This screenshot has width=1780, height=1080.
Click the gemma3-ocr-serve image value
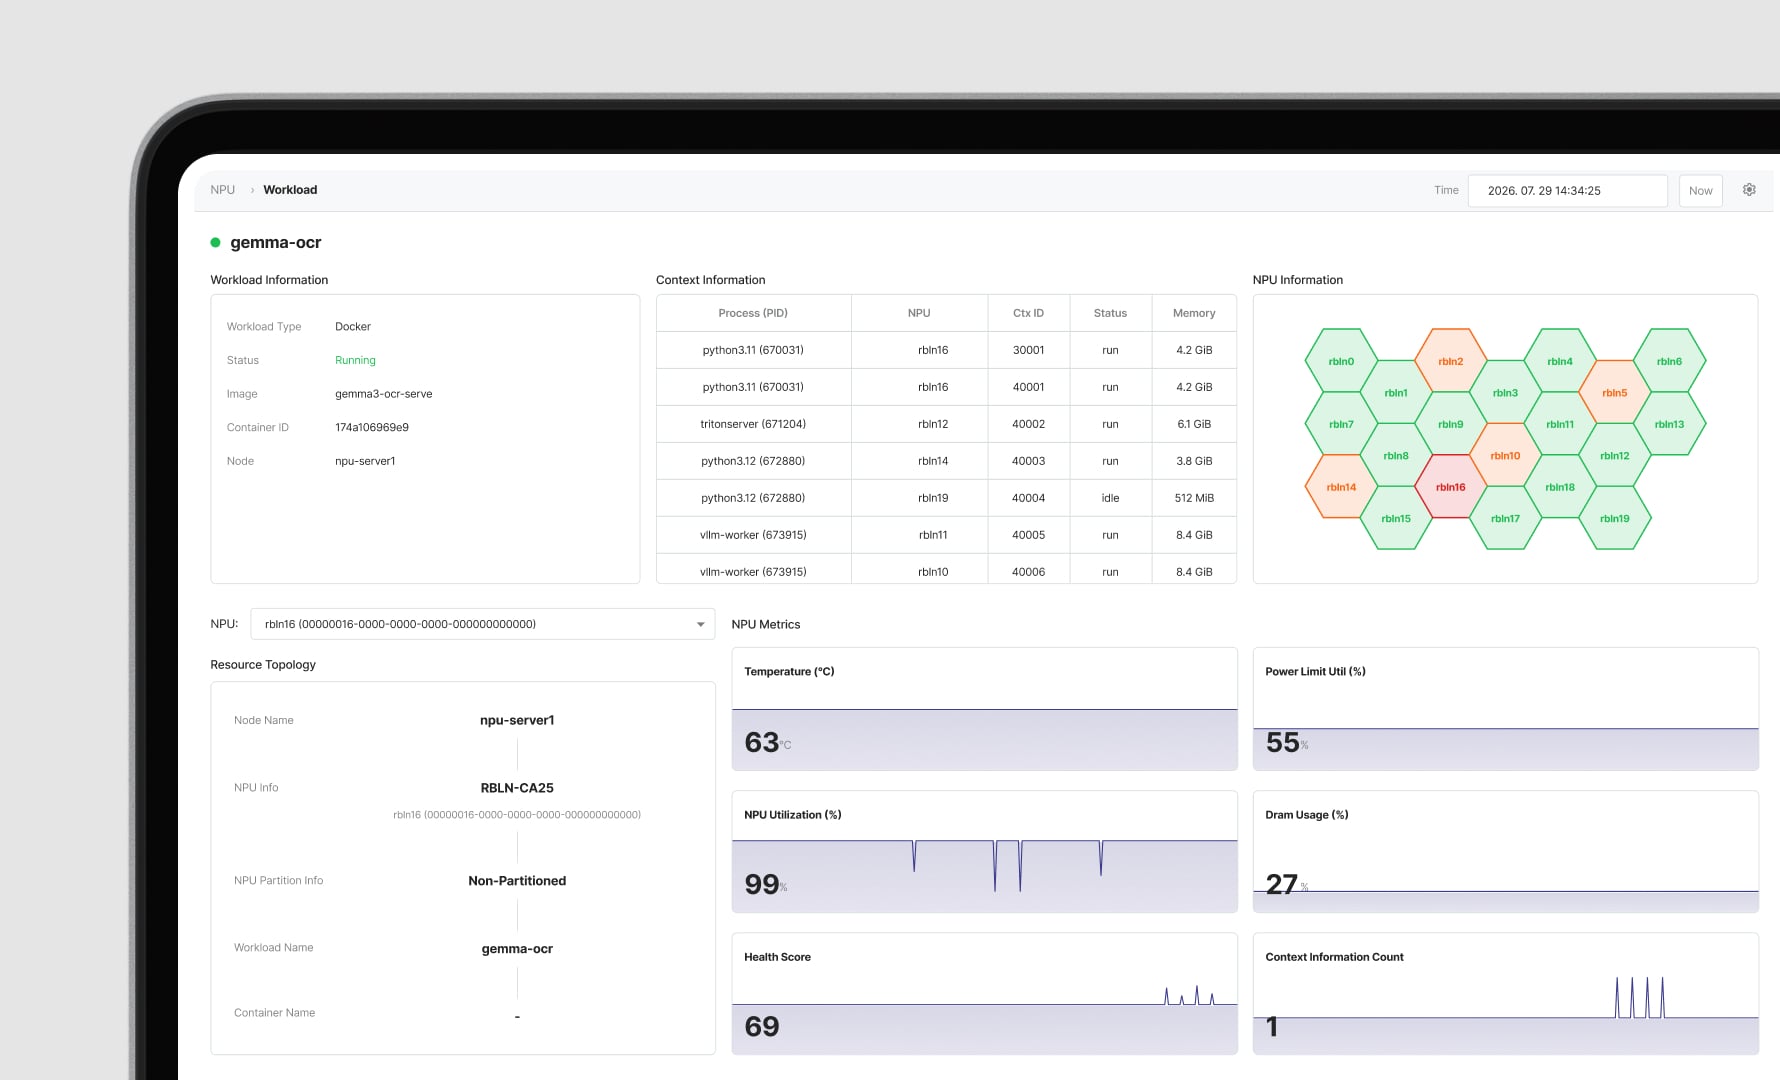tap(384, 394)
